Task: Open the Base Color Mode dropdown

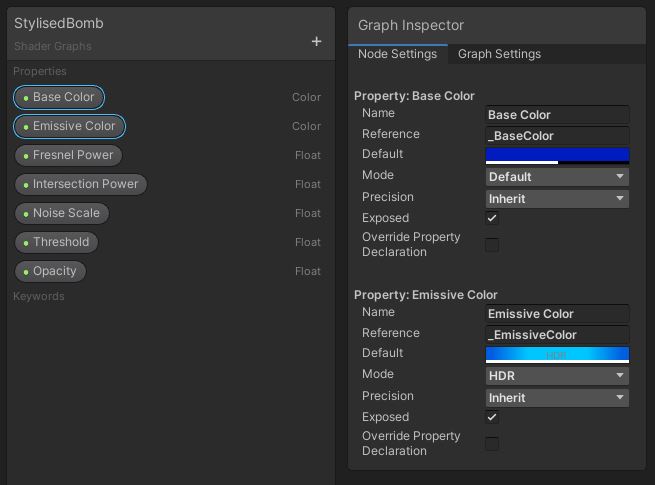Action: 557,177
